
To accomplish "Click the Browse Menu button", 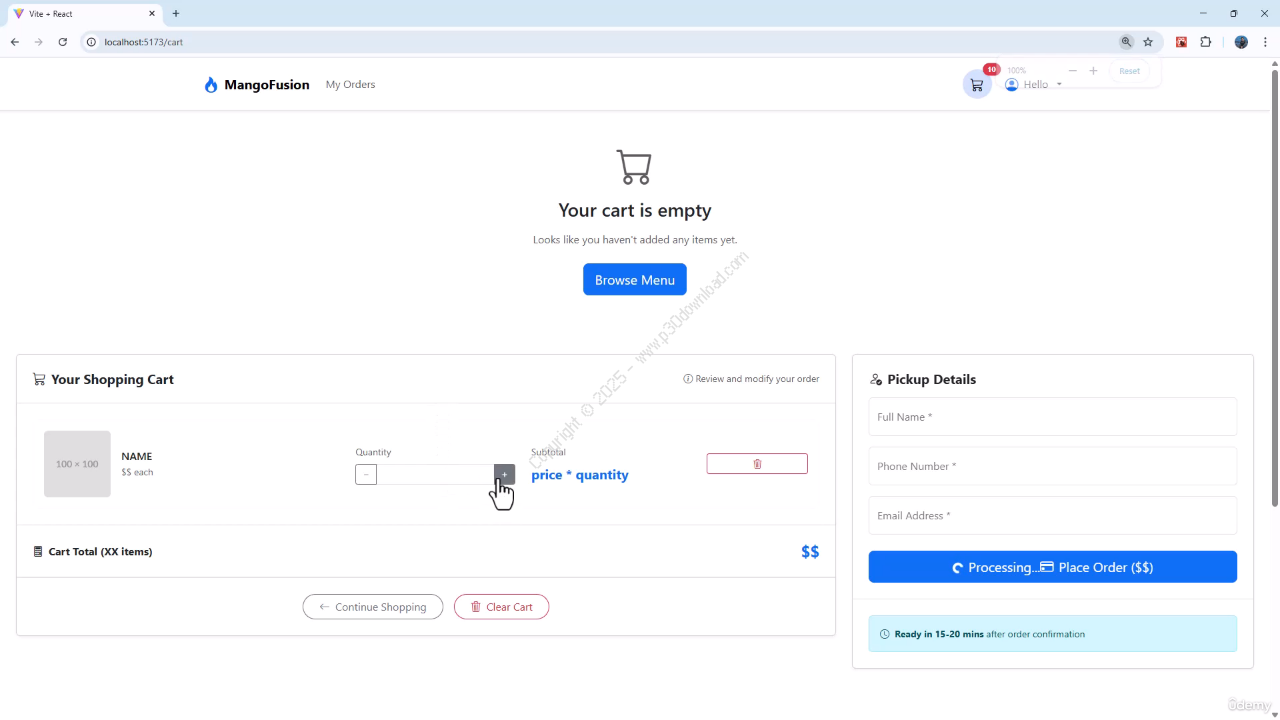I will click(x=634, y=280).
